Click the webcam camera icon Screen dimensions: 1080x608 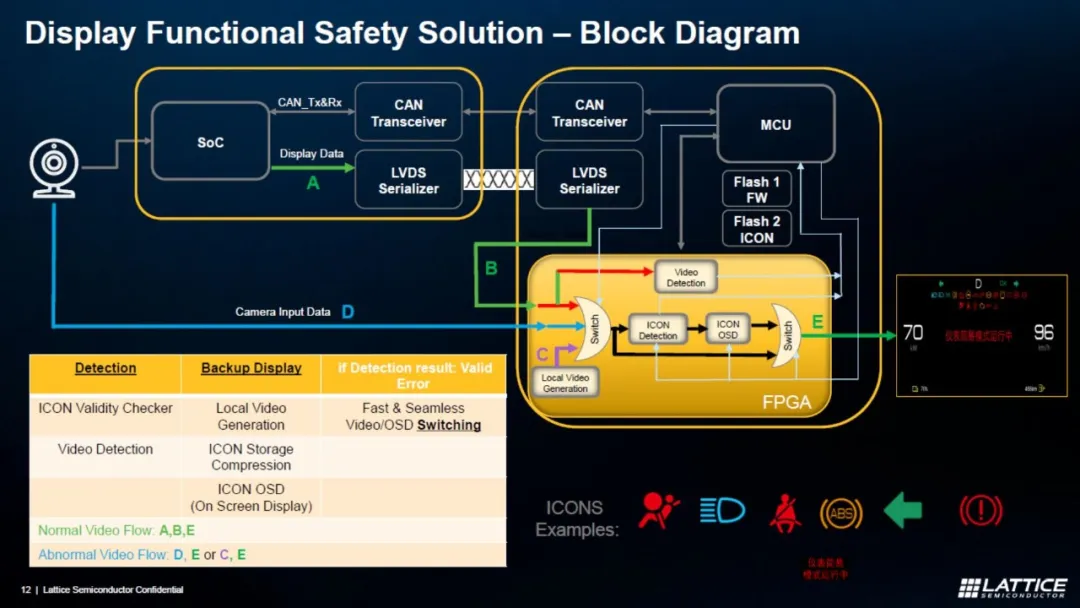[x=54, y=169]
